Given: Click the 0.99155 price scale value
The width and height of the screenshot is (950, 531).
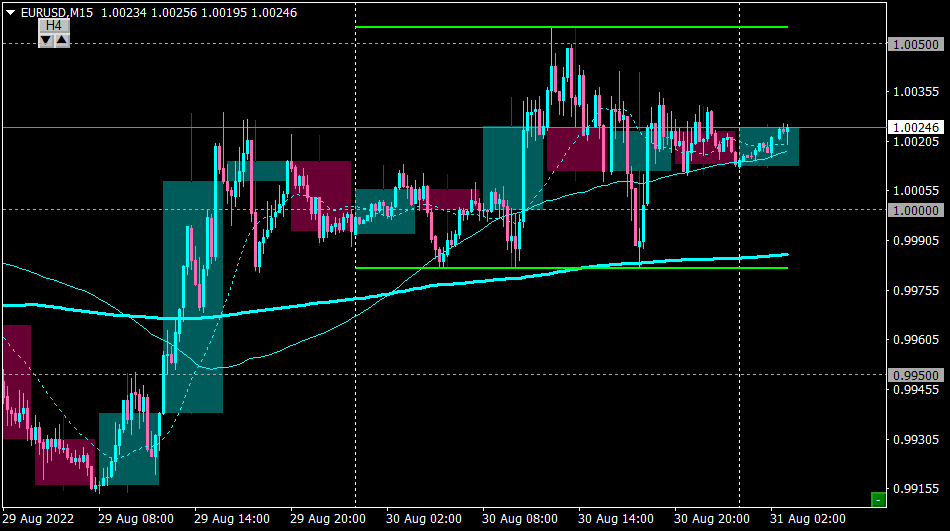Looking at the screenshot, I should (x=916, y=488).
